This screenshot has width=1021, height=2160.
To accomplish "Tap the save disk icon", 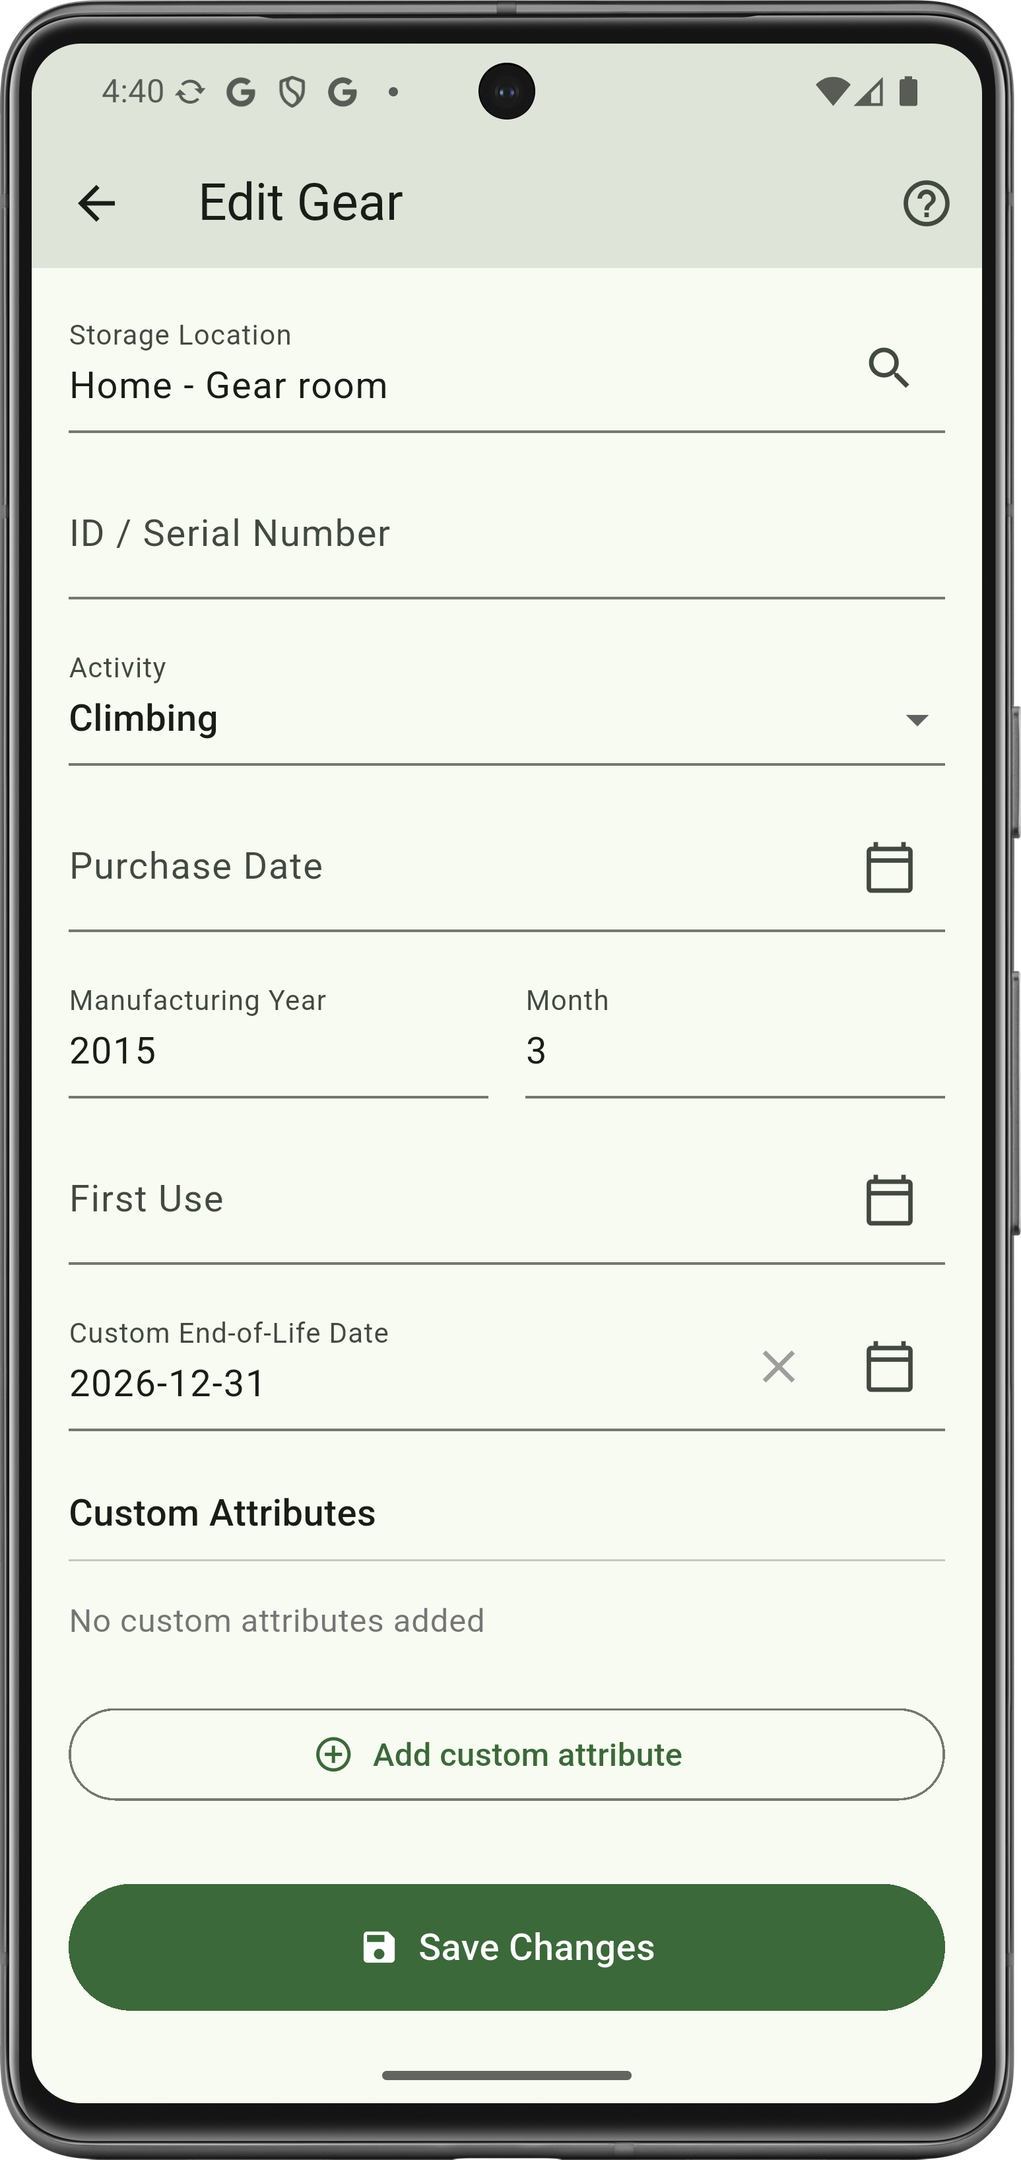I will [x=379, y=1947].
